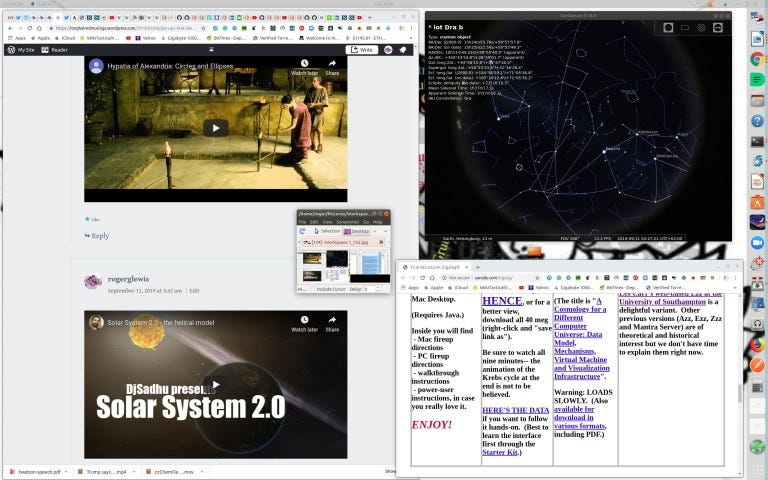
Task: Close the workspace jpg tab in screenshot tool
Action: [381, 242]
